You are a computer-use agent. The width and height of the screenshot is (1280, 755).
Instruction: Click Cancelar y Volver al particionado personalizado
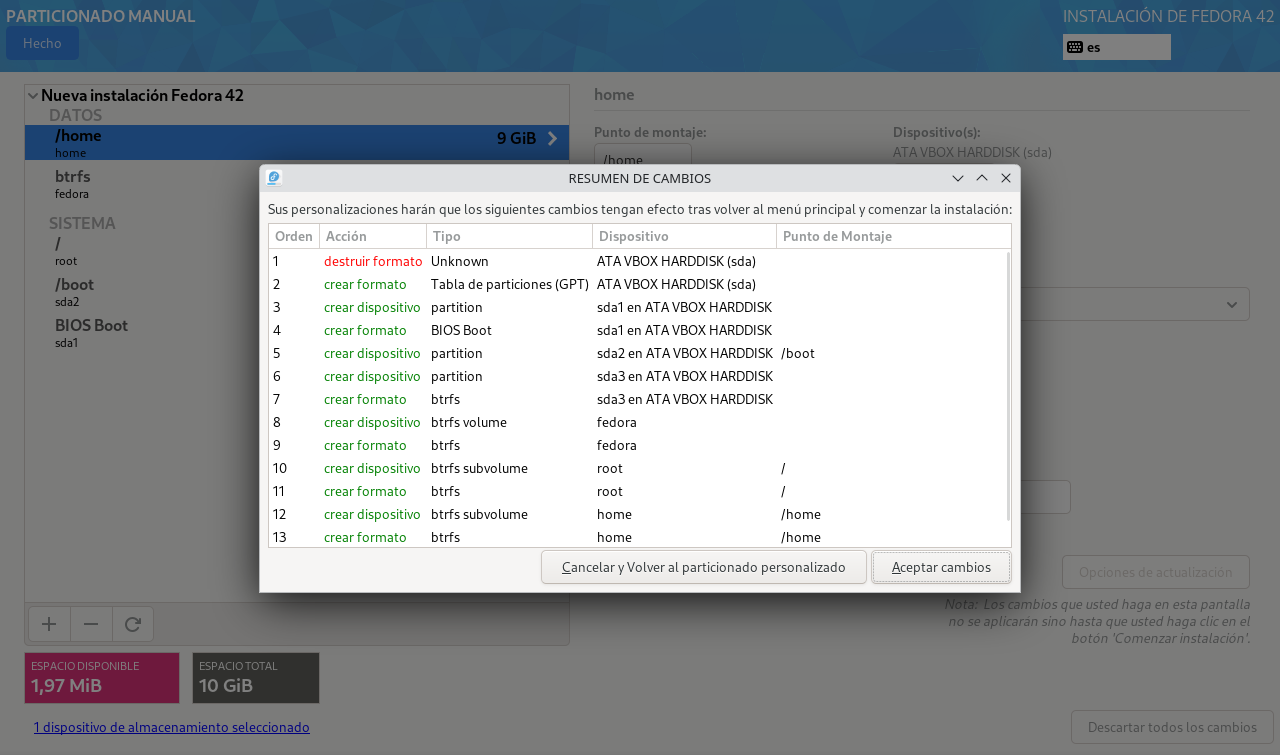[703, 567]
